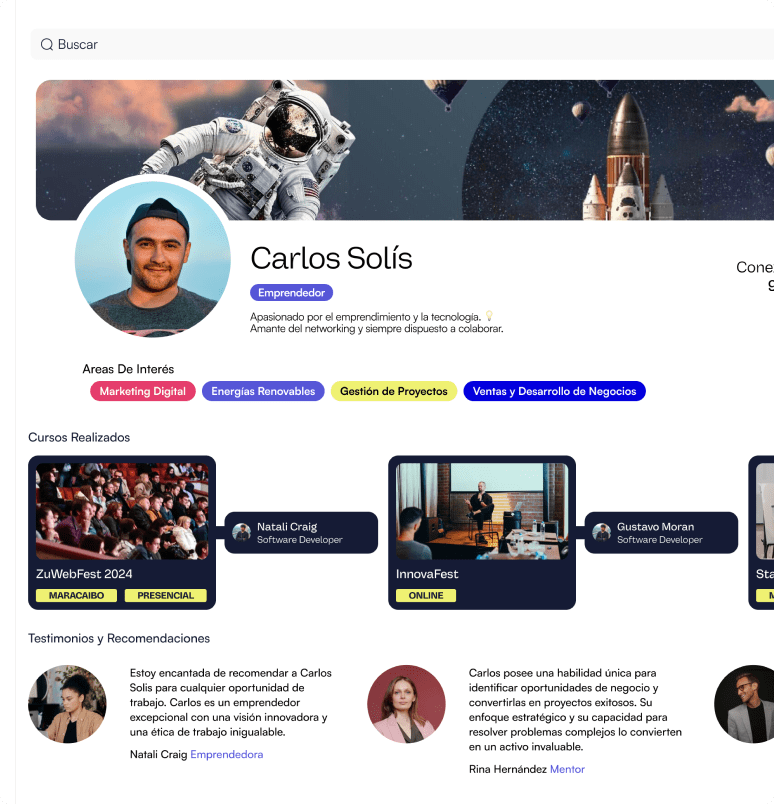Open the ZuWebFest 2024 course image
The image size is (774, 804).
122,511
